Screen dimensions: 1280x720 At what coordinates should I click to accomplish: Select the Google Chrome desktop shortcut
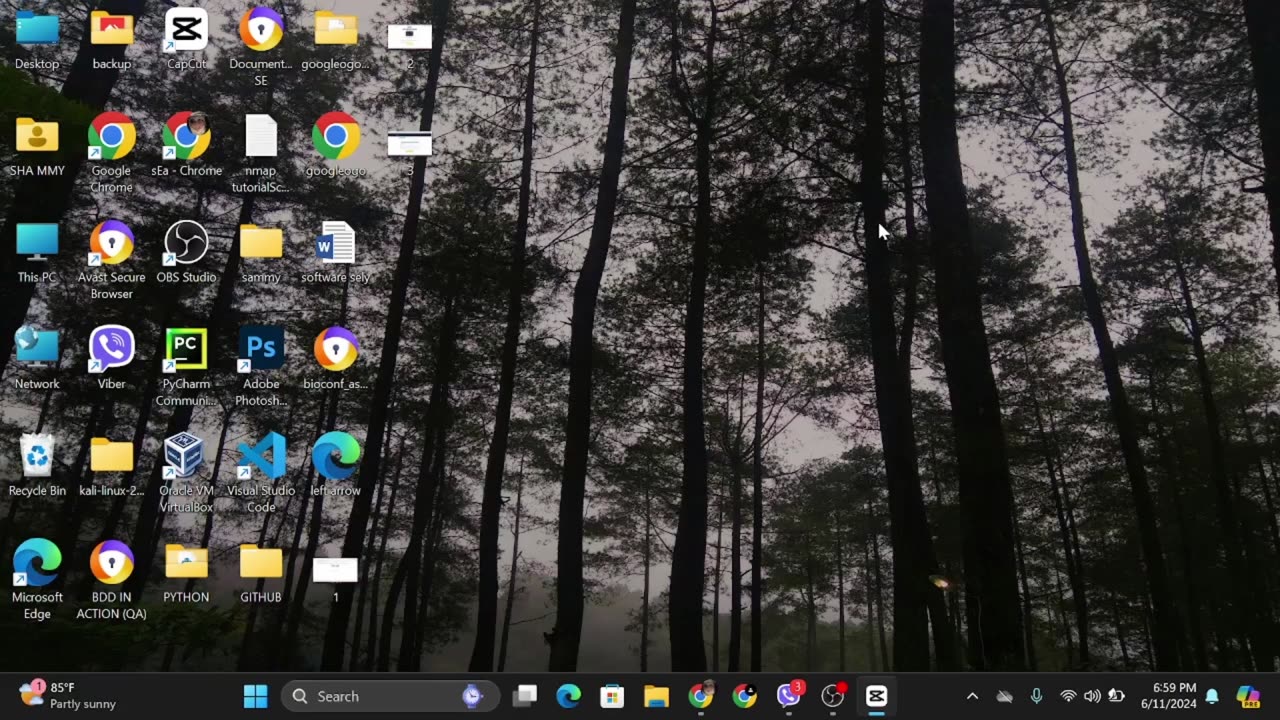pyautogui.click(x=111, y=152)
